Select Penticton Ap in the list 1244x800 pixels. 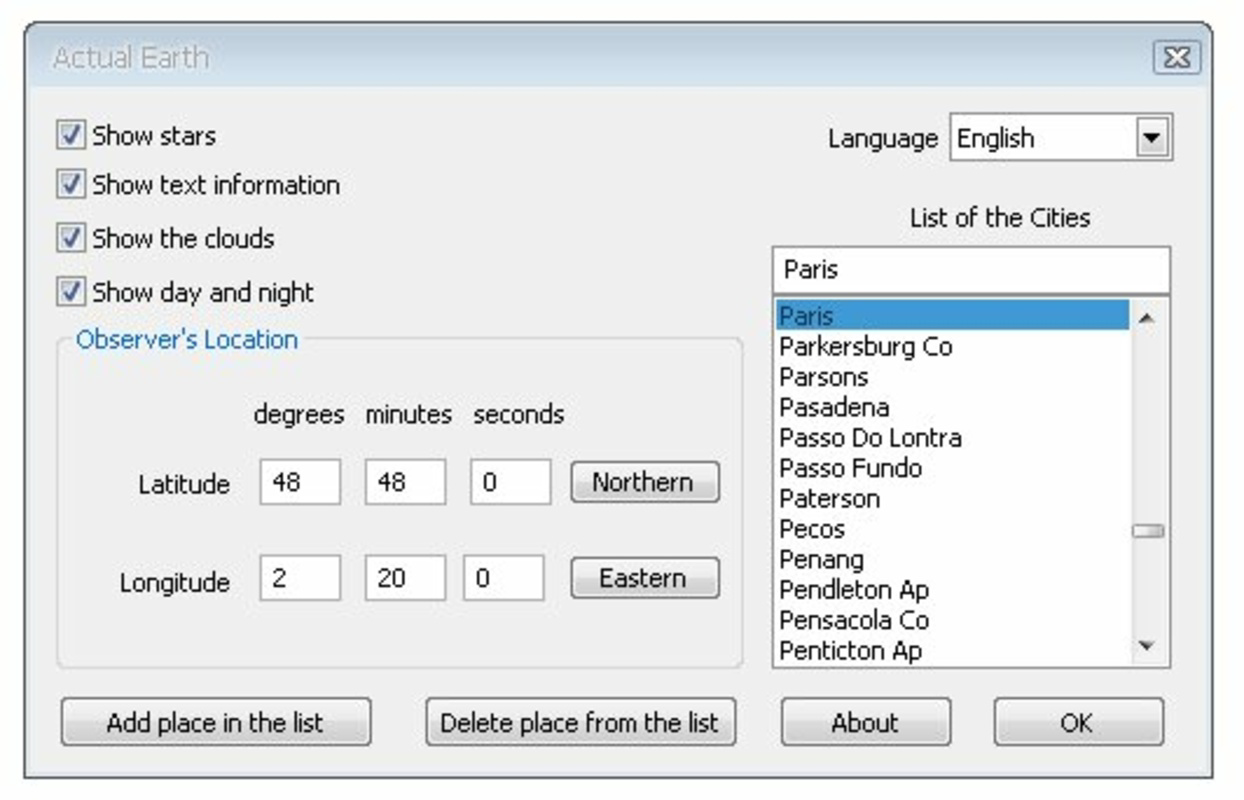(952, 651)
